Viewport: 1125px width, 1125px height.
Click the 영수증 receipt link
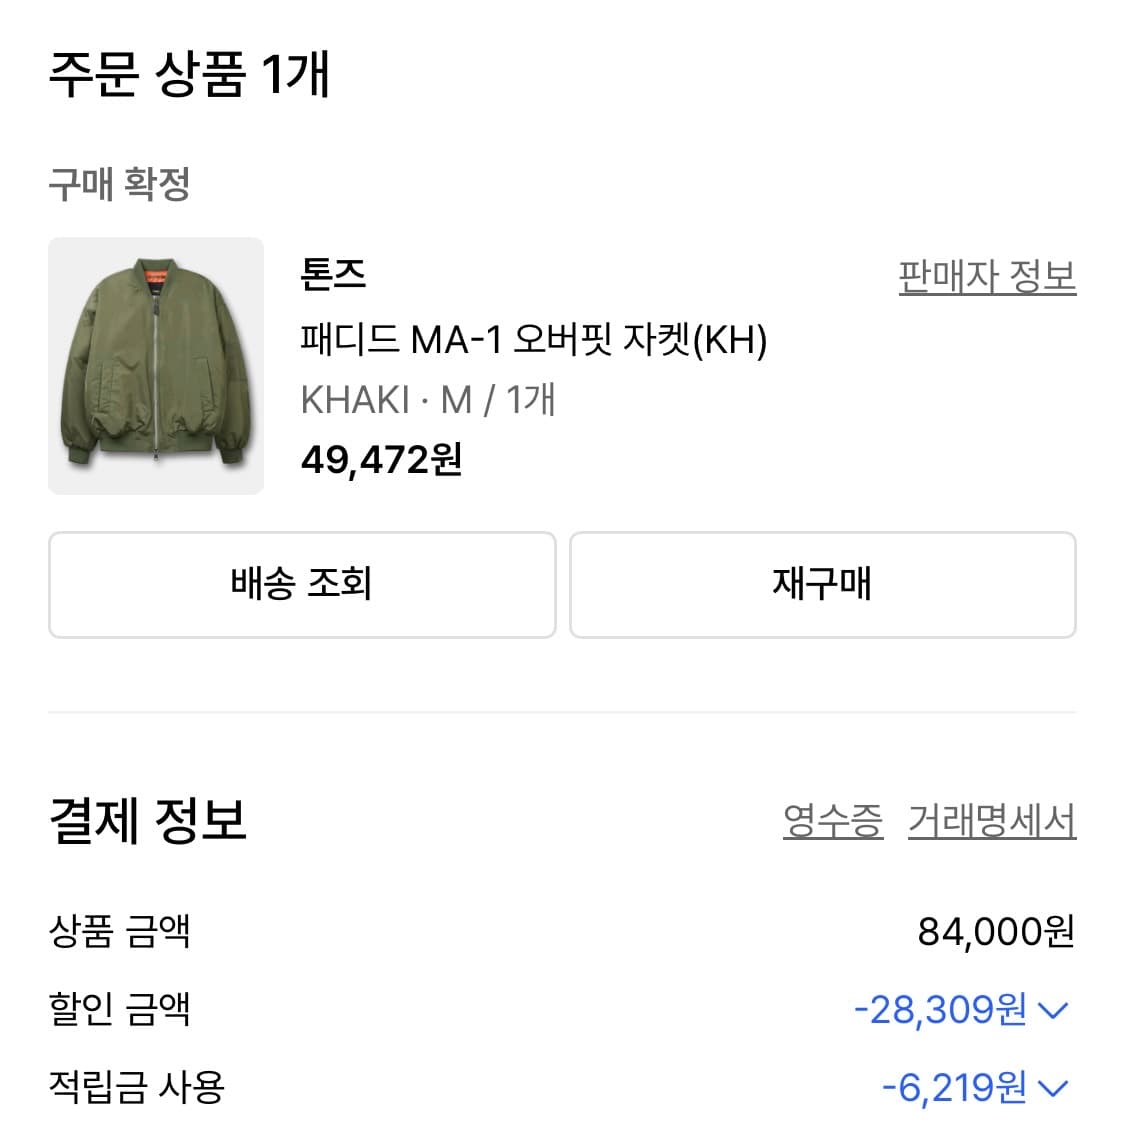832,822
